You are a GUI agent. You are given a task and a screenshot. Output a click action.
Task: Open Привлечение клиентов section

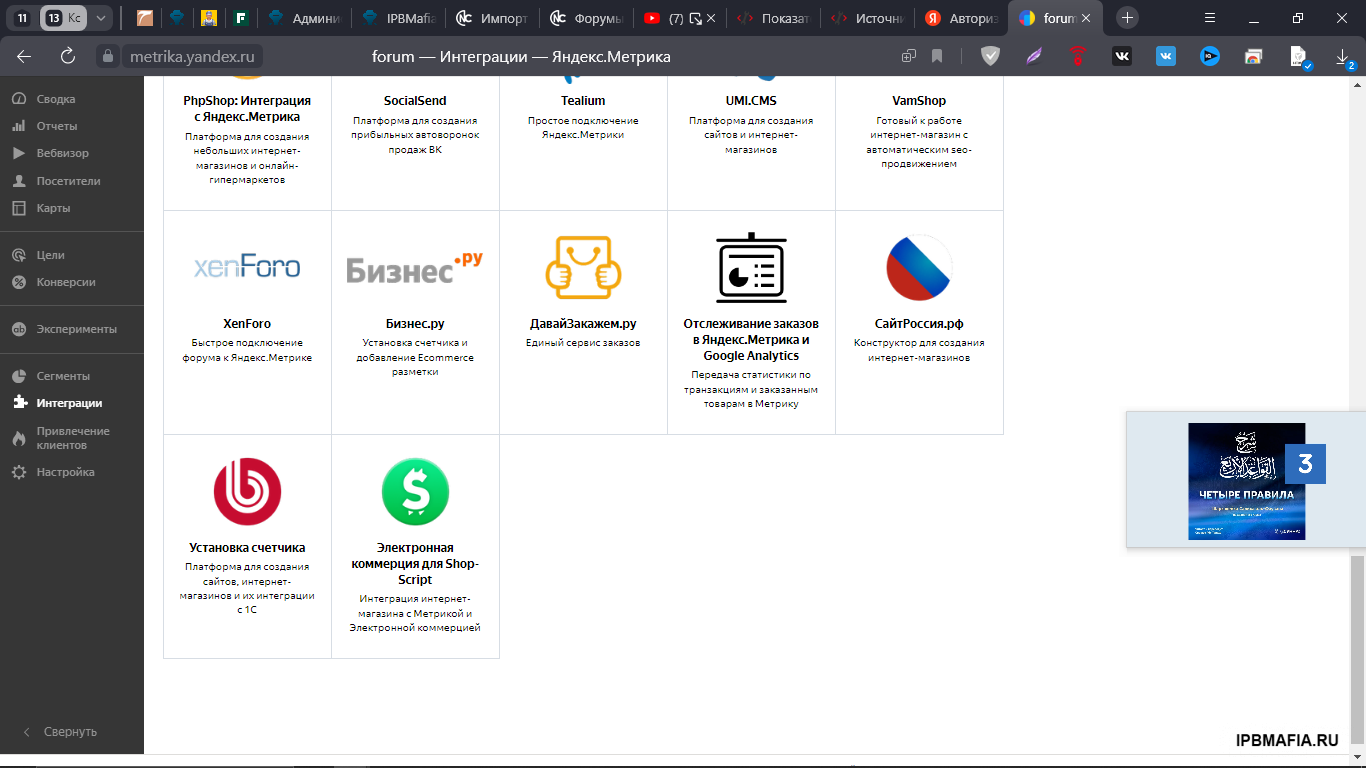(73, 438)
